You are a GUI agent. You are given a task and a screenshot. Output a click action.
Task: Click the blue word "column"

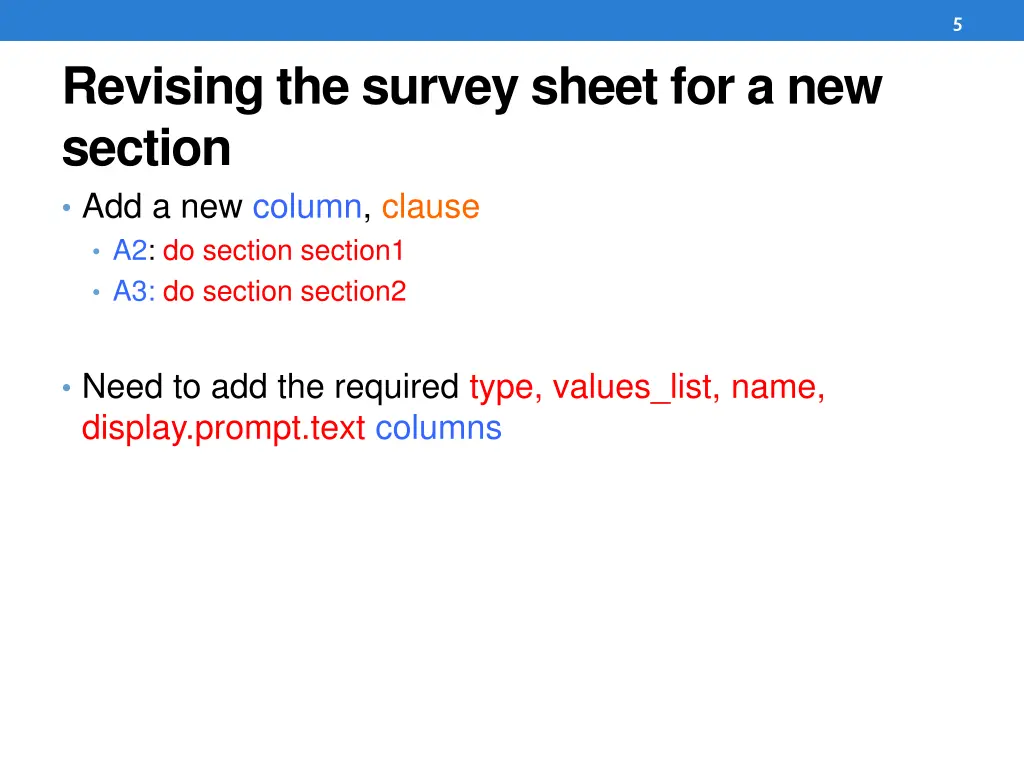coord(306,207)
